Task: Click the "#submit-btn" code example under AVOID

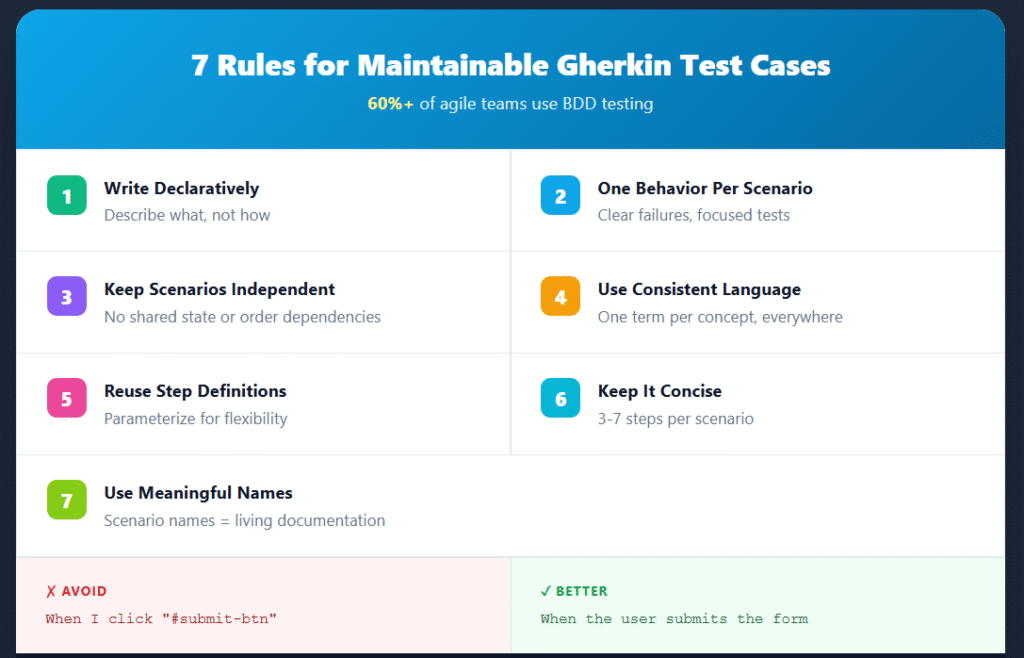Action: pyautogui.click(x=160, y=619)
